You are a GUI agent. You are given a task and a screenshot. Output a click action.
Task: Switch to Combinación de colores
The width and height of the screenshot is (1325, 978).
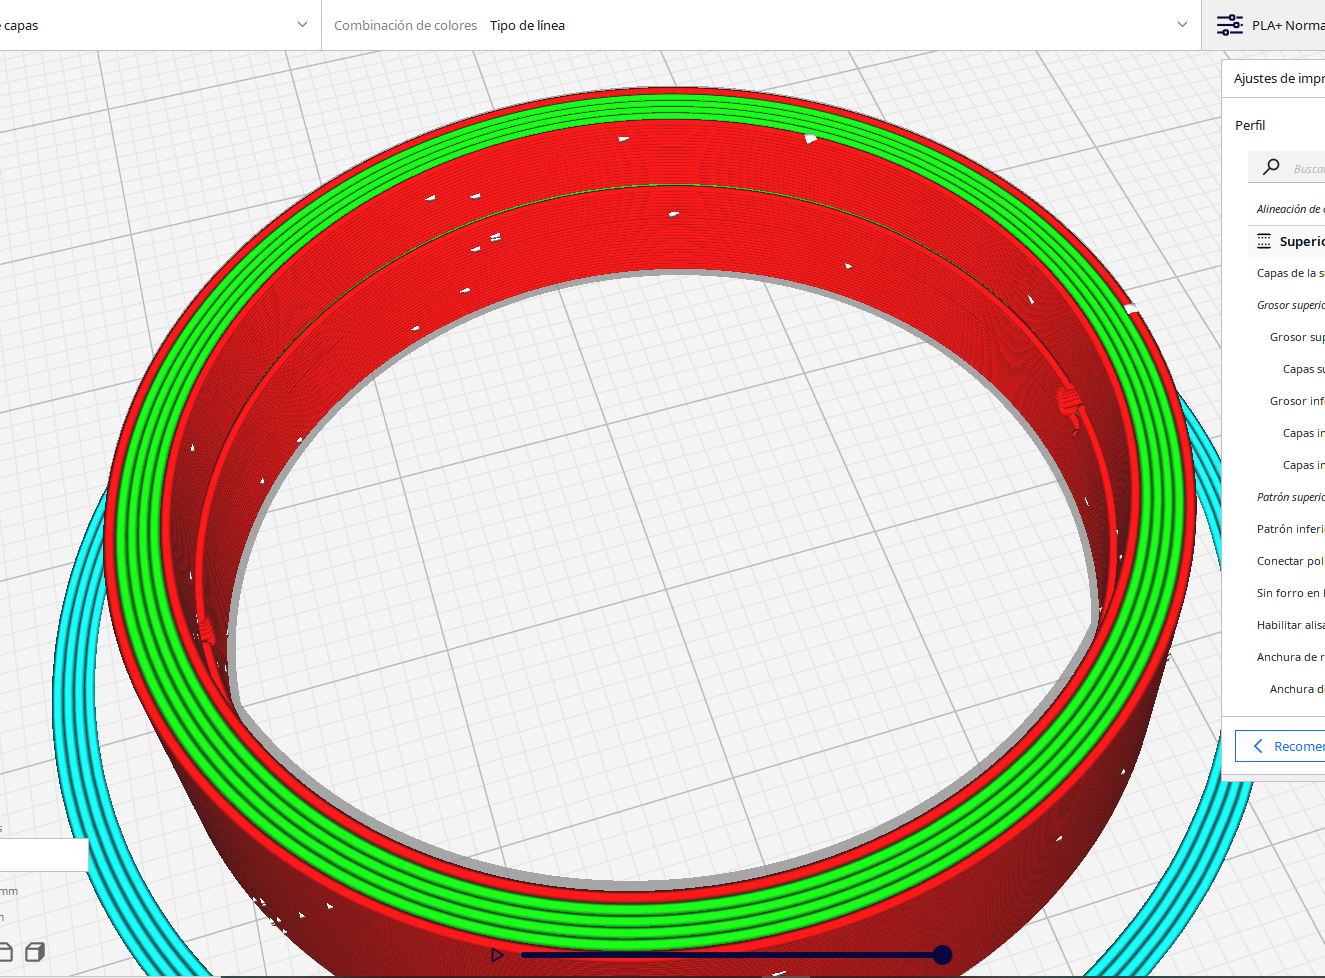pos(405,25)
